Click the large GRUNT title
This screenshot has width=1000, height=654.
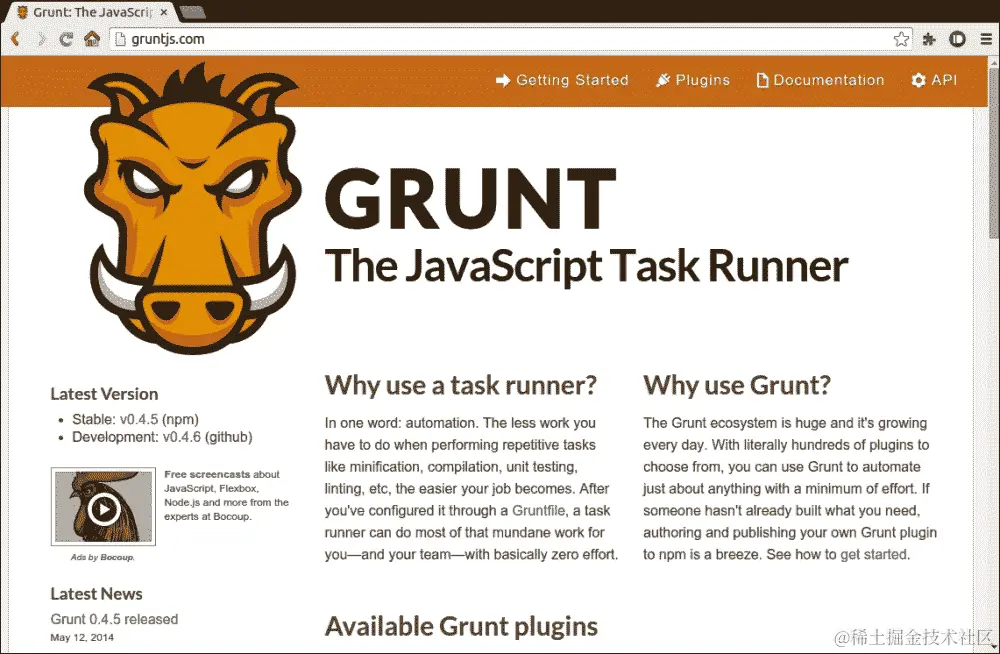471,198
